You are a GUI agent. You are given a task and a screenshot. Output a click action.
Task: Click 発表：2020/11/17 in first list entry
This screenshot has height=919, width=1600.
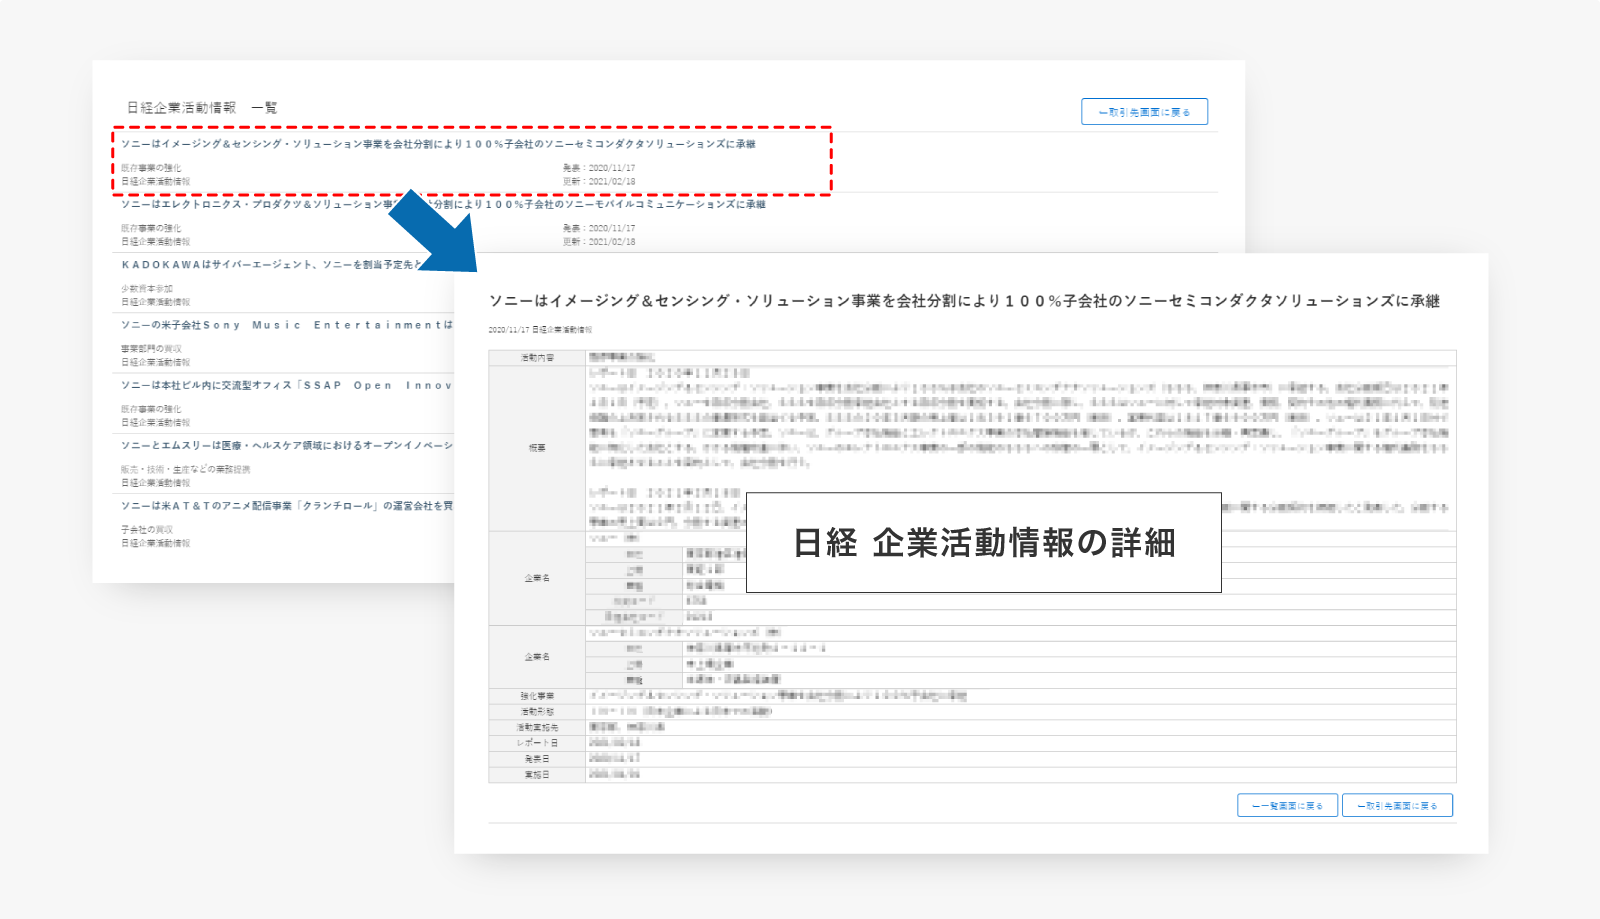tap(599, 168)
